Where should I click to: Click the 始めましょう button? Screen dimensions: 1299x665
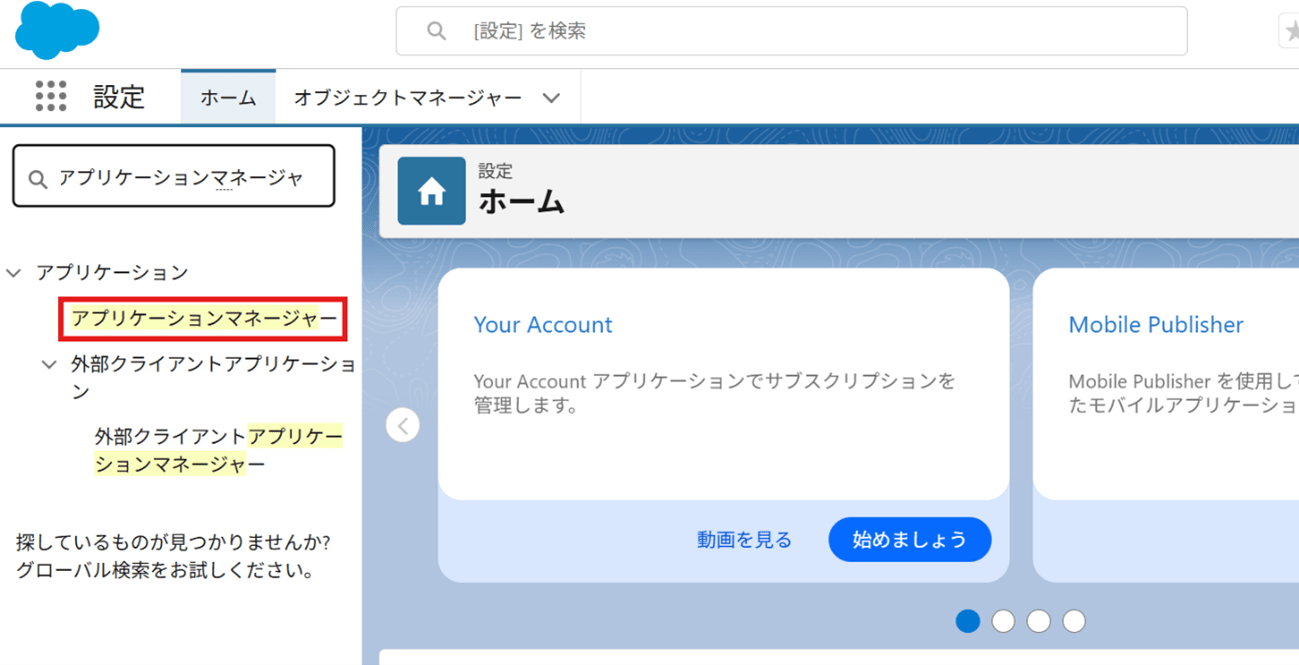point(910,540)
